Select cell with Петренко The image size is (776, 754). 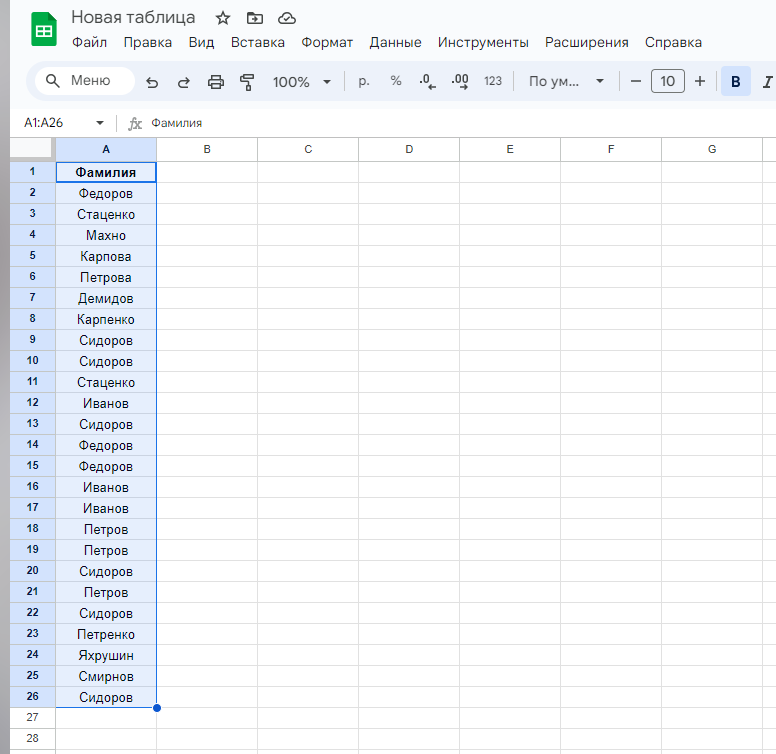pos(106,634)
